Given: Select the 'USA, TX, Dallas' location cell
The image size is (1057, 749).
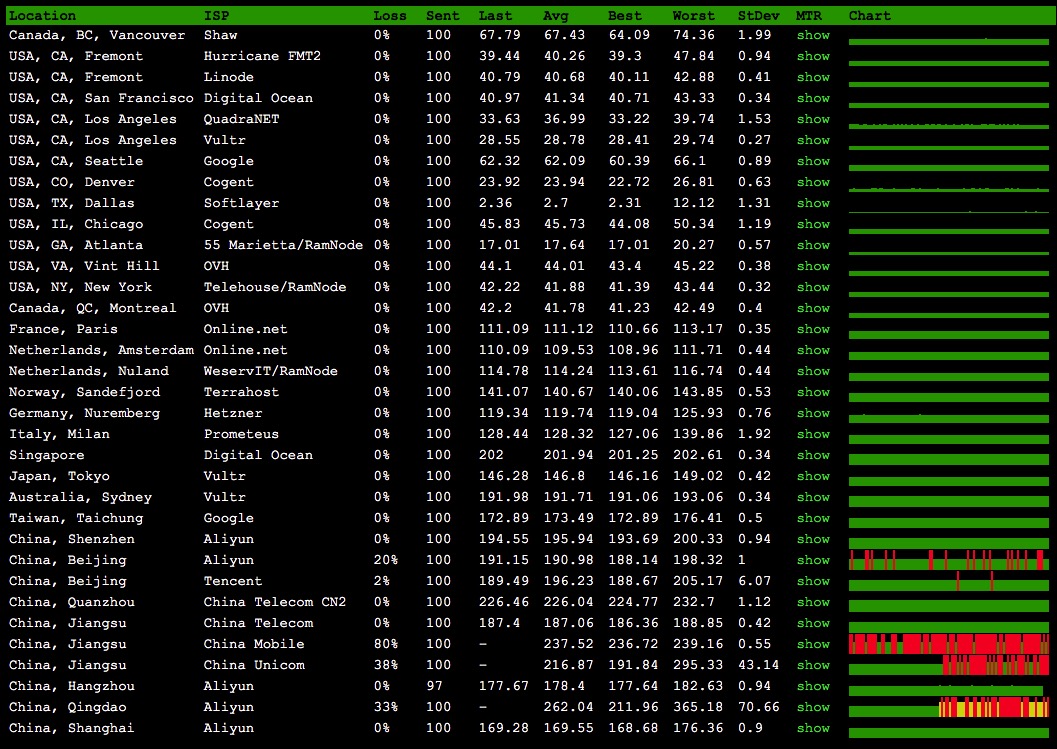Looking at the screenshot, I should click(x=71, y=203).
